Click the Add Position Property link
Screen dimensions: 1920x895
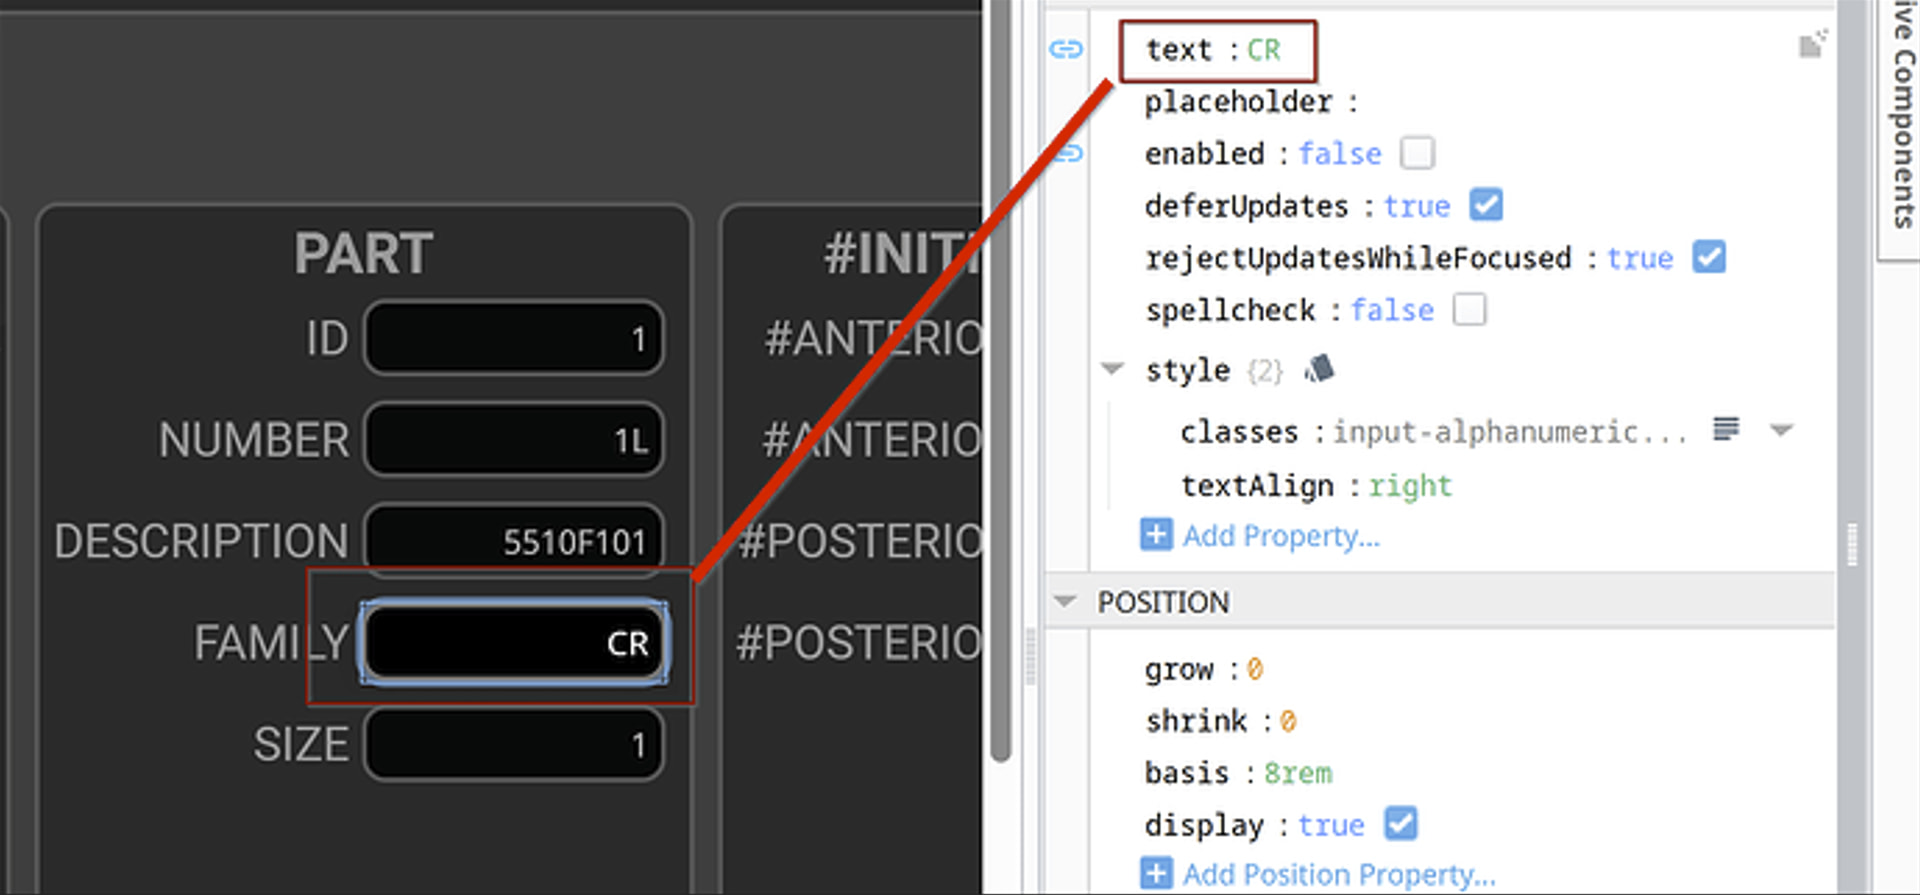pos(1339,874)
